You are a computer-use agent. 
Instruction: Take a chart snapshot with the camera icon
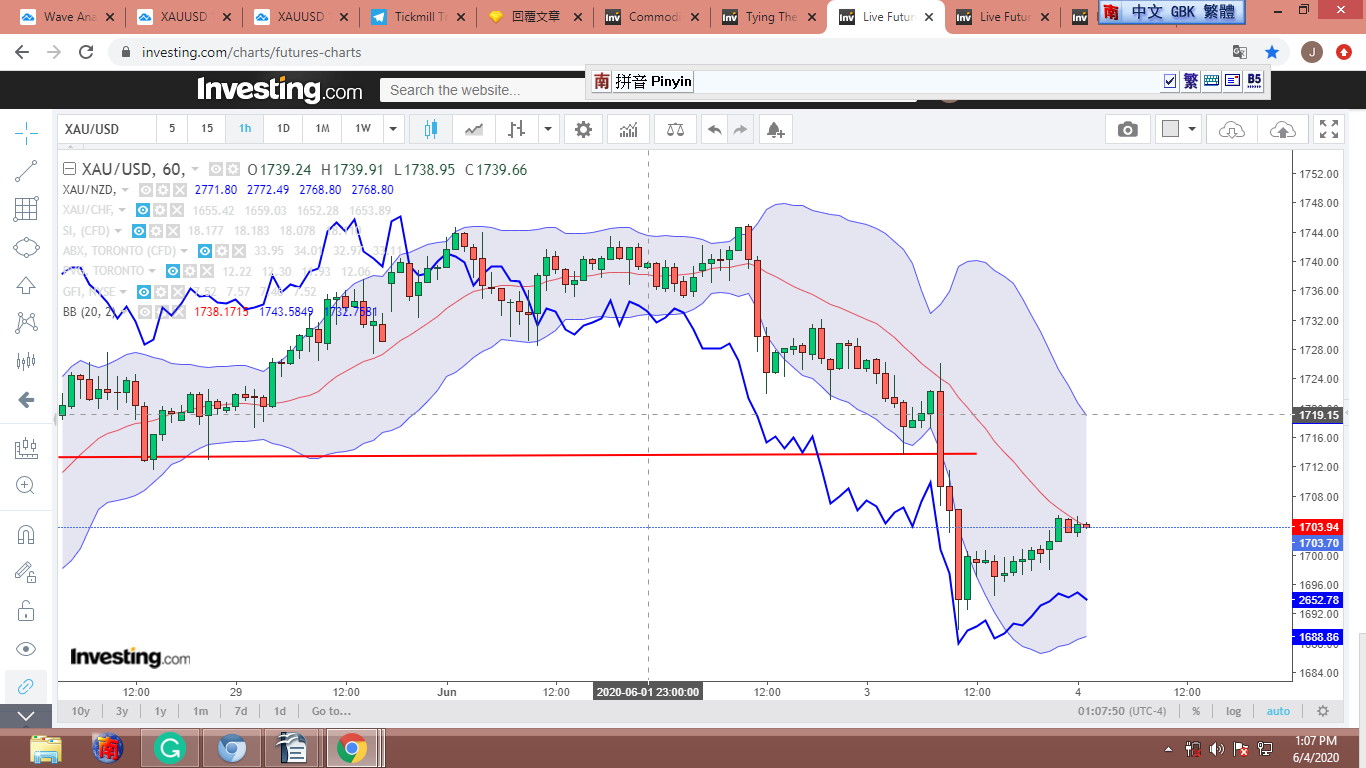(x=1127, y=129)
